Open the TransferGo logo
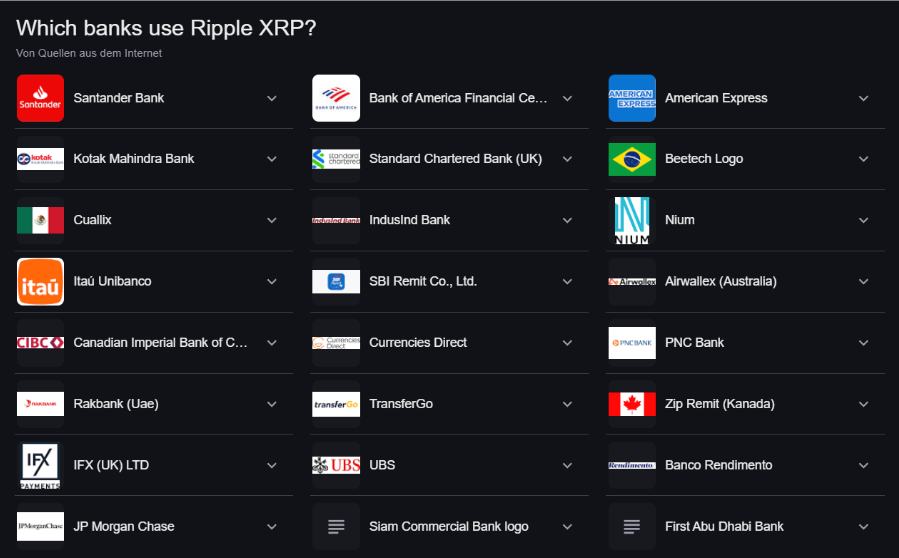This screenshot has height=558, width=899. (x=336, y=404)
